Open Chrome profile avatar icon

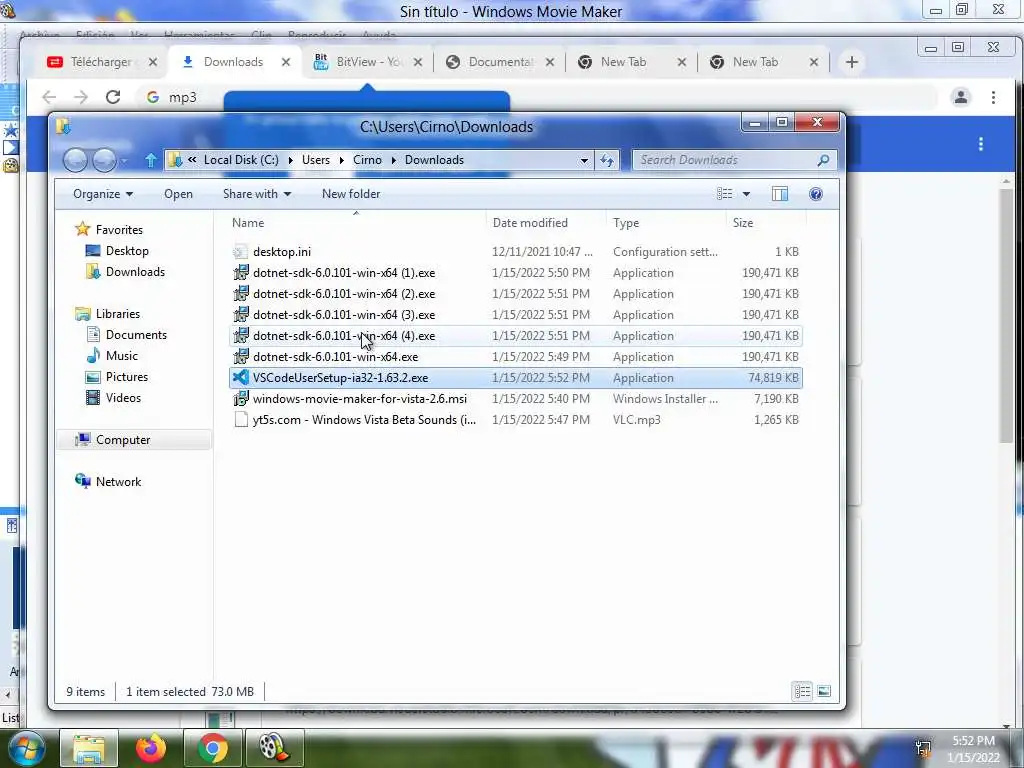(x=961, y=97)
